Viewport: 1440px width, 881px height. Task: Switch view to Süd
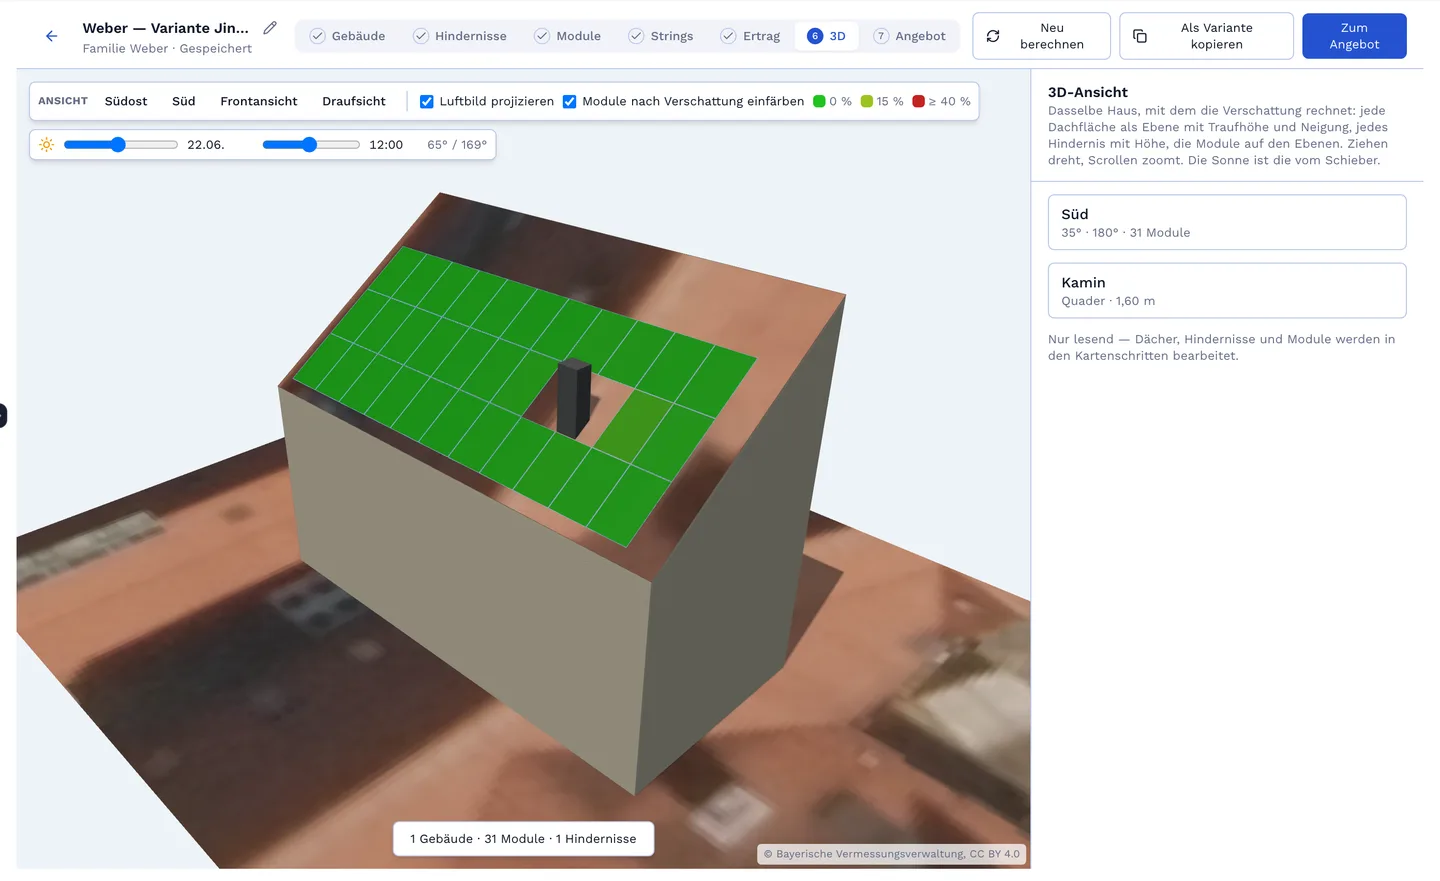pos(184,101)
